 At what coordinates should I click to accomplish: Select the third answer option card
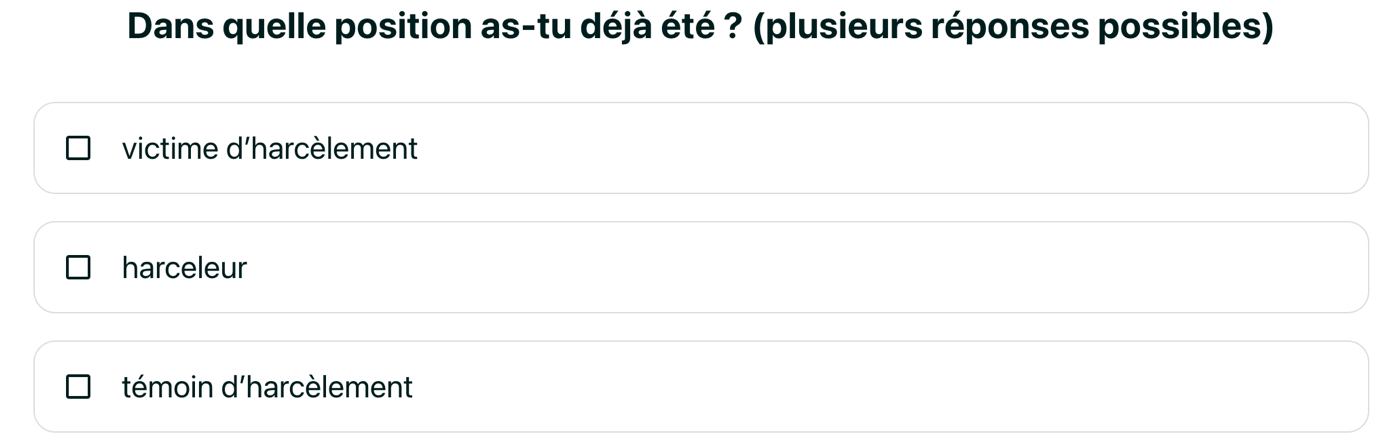pyautogui.click(x=700, y=386)
